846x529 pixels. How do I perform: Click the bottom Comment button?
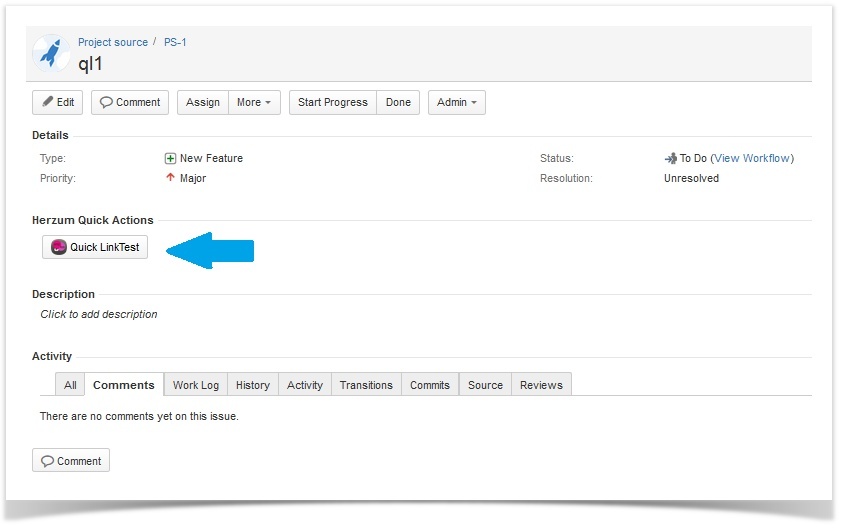[x=71, y=461]
